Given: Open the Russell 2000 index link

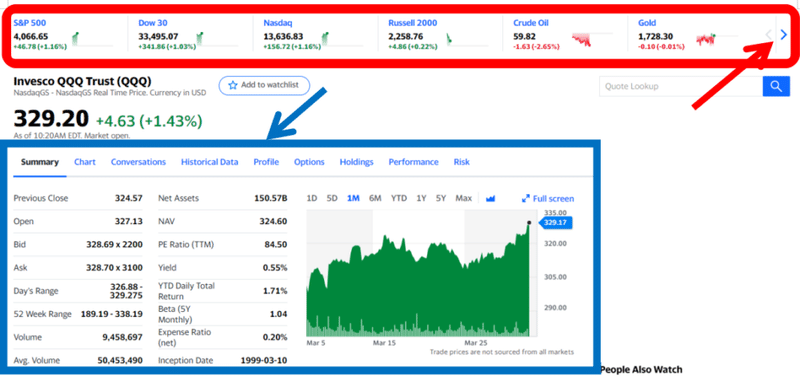Looking at the screenshot, I should pos(412,23).
